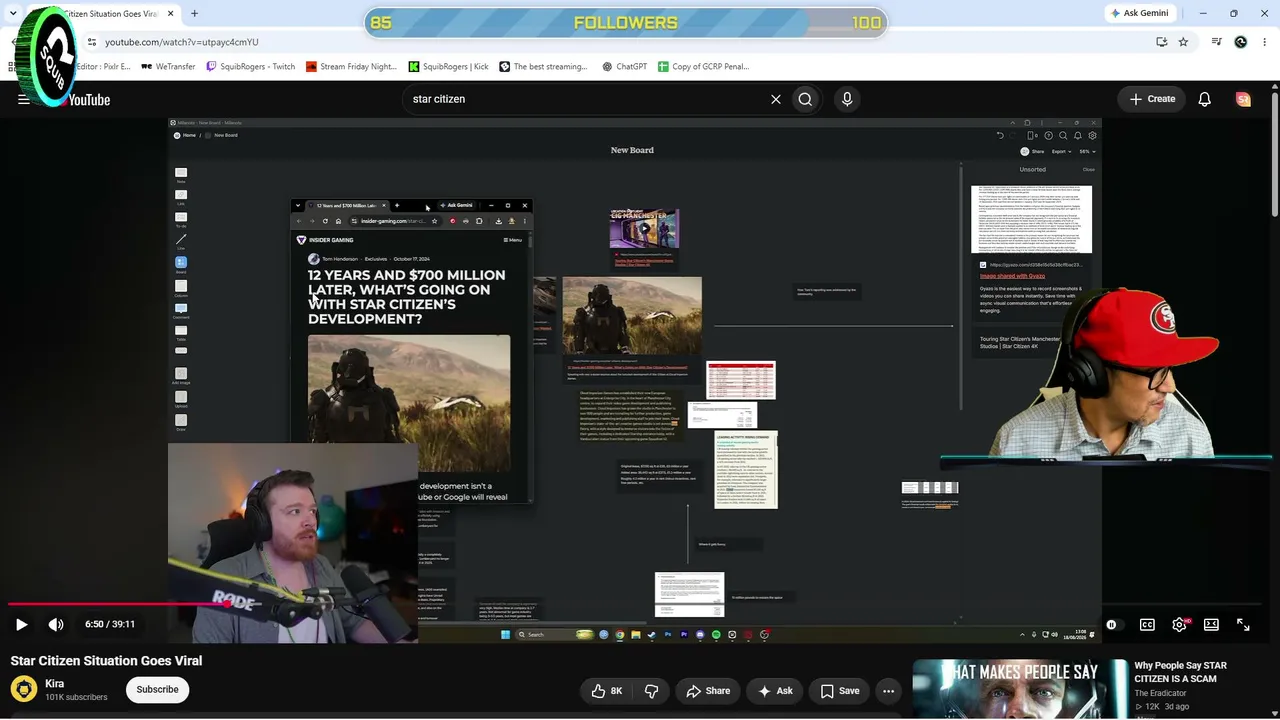Open the account avatar menu
This screenshot has height=720, width=1280.
pyautogui.click(x=1243, y=99)
